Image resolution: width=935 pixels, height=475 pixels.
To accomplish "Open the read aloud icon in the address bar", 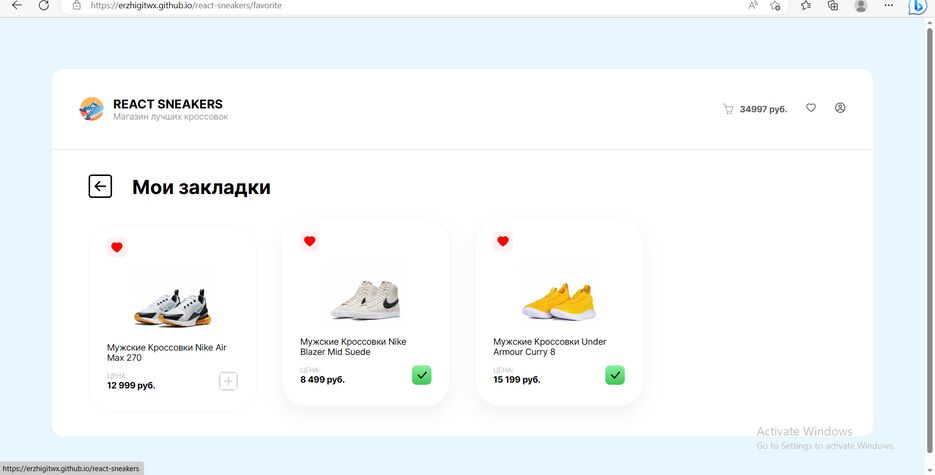I will [753, 5].
